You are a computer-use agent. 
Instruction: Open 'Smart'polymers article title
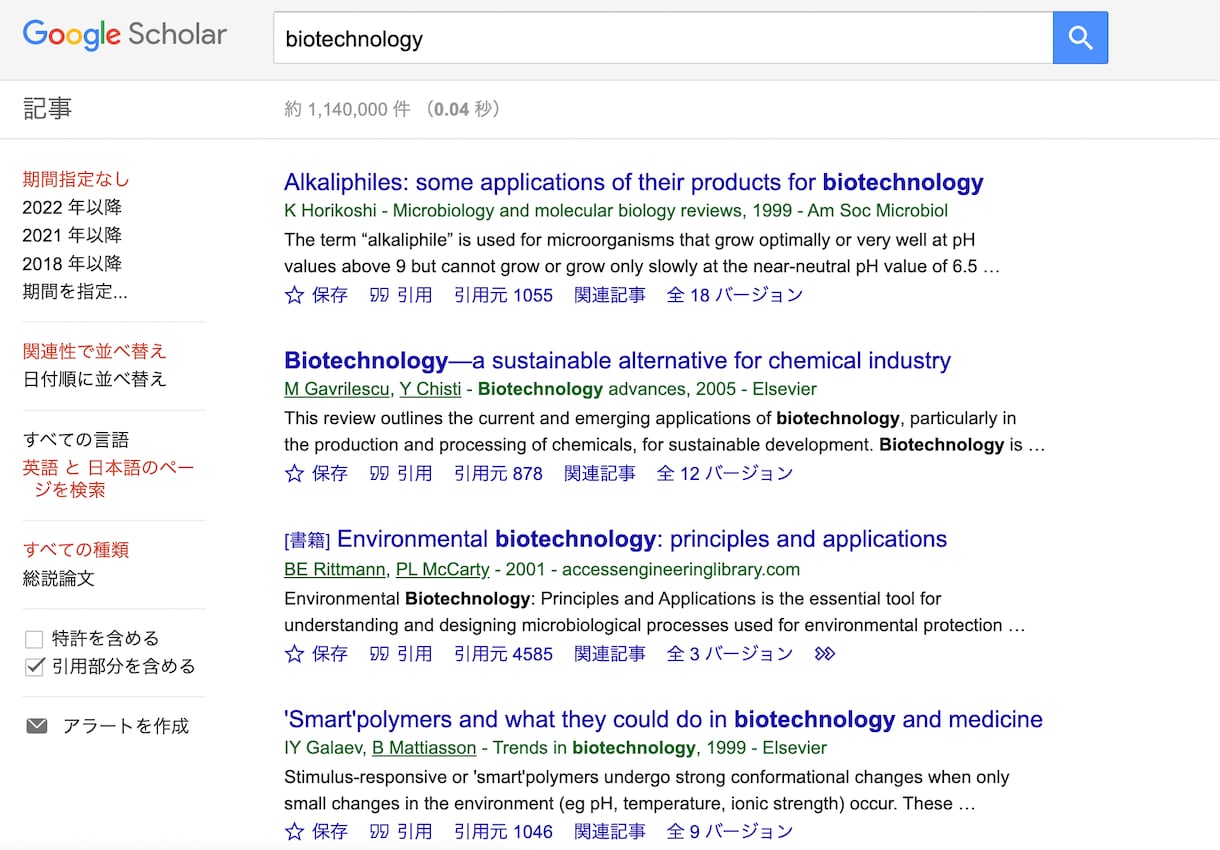663,719
